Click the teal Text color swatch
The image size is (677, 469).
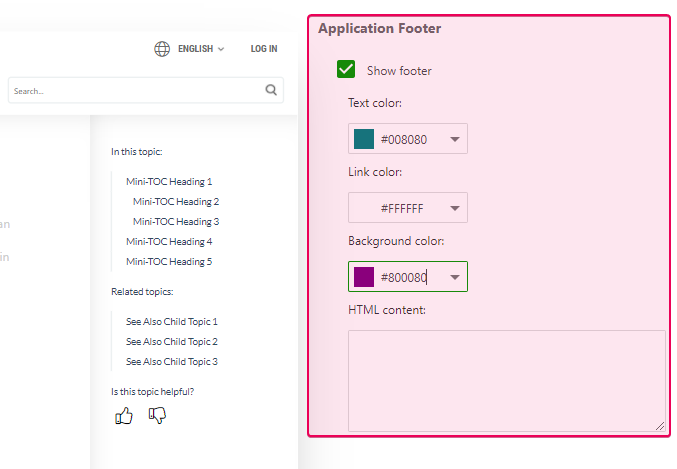(x=364, y=139)
